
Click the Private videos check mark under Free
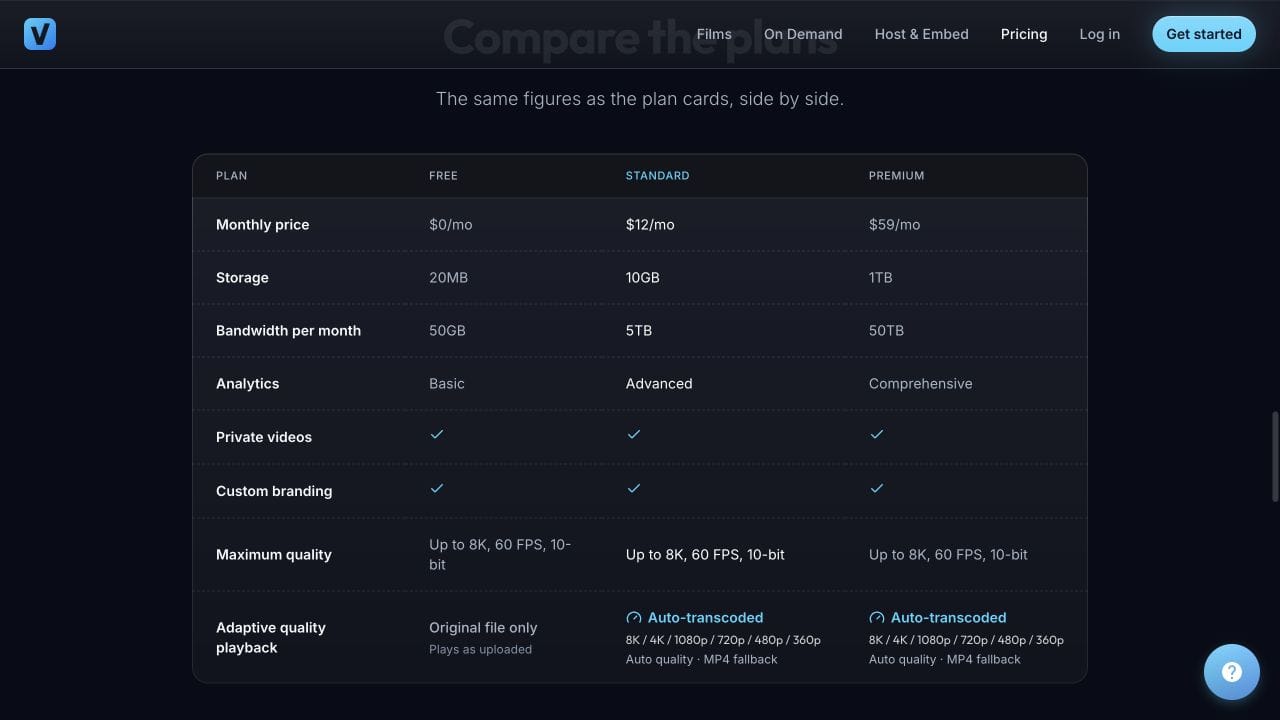pyautogui.click(x=436, y=434)
